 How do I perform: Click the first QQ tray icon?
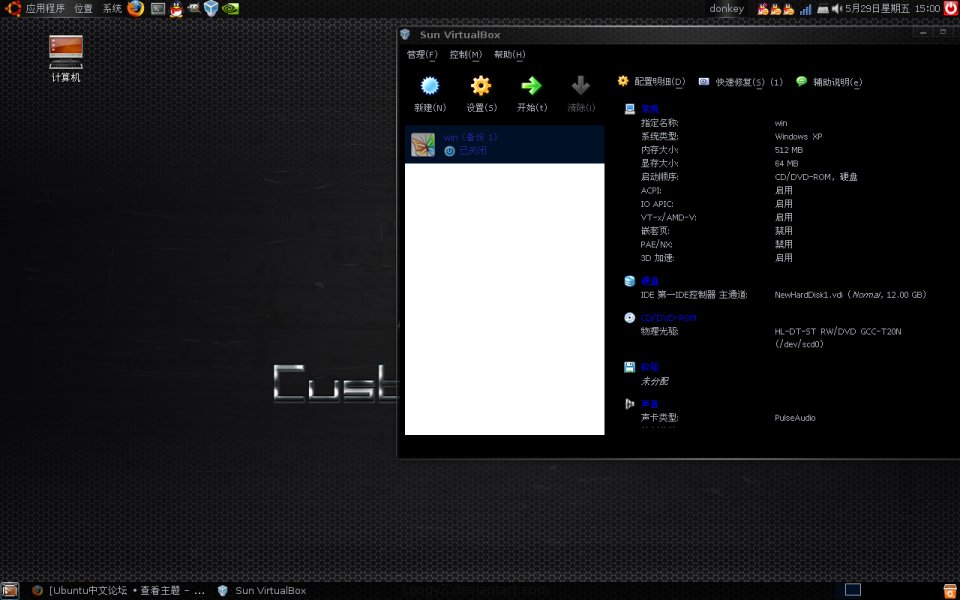pyautogui.click(x=763, y=9)
